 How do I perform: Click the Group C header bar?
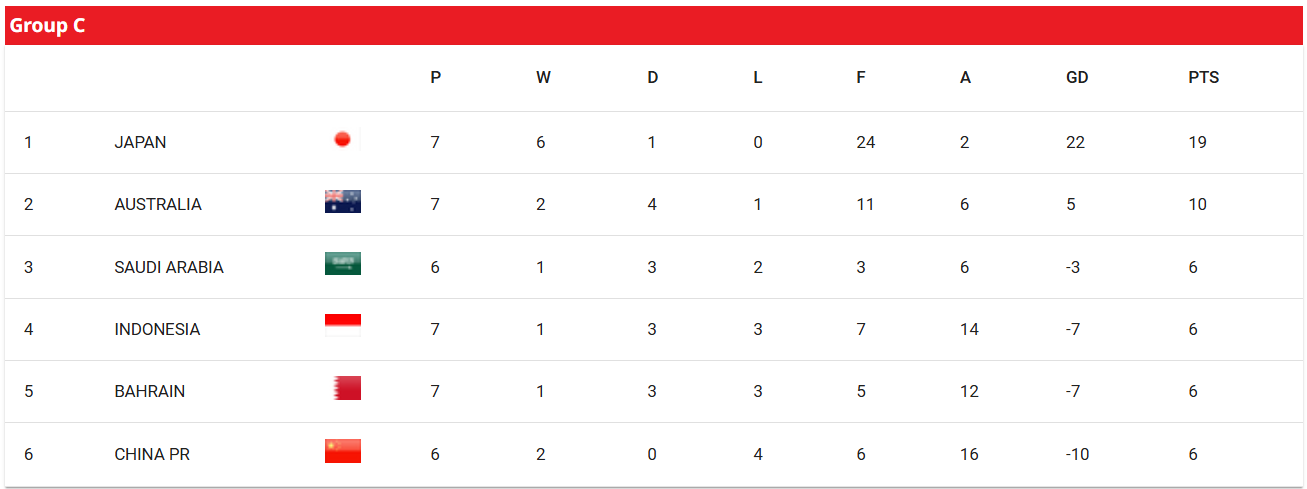(653, 26)
